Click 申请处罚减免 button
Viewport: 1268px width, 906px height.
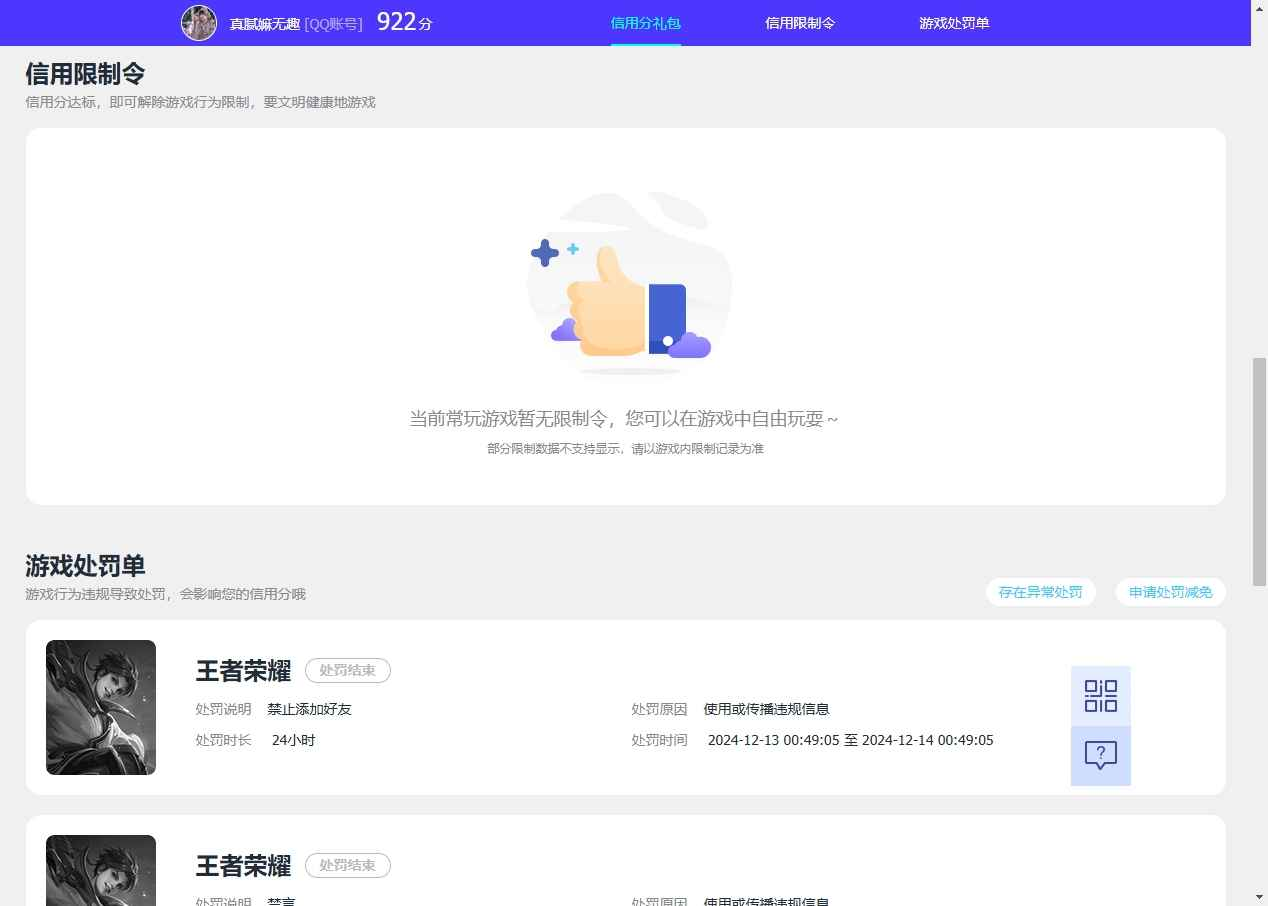pos(1170,592)
